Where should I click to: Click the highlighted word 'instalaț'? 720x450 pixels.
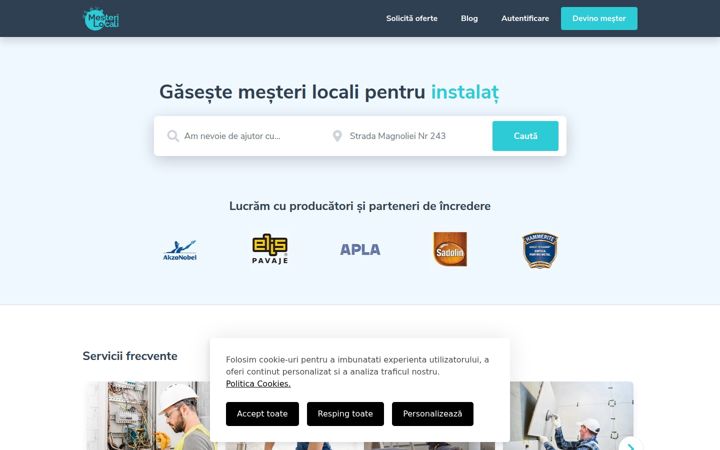pos(465,92)
